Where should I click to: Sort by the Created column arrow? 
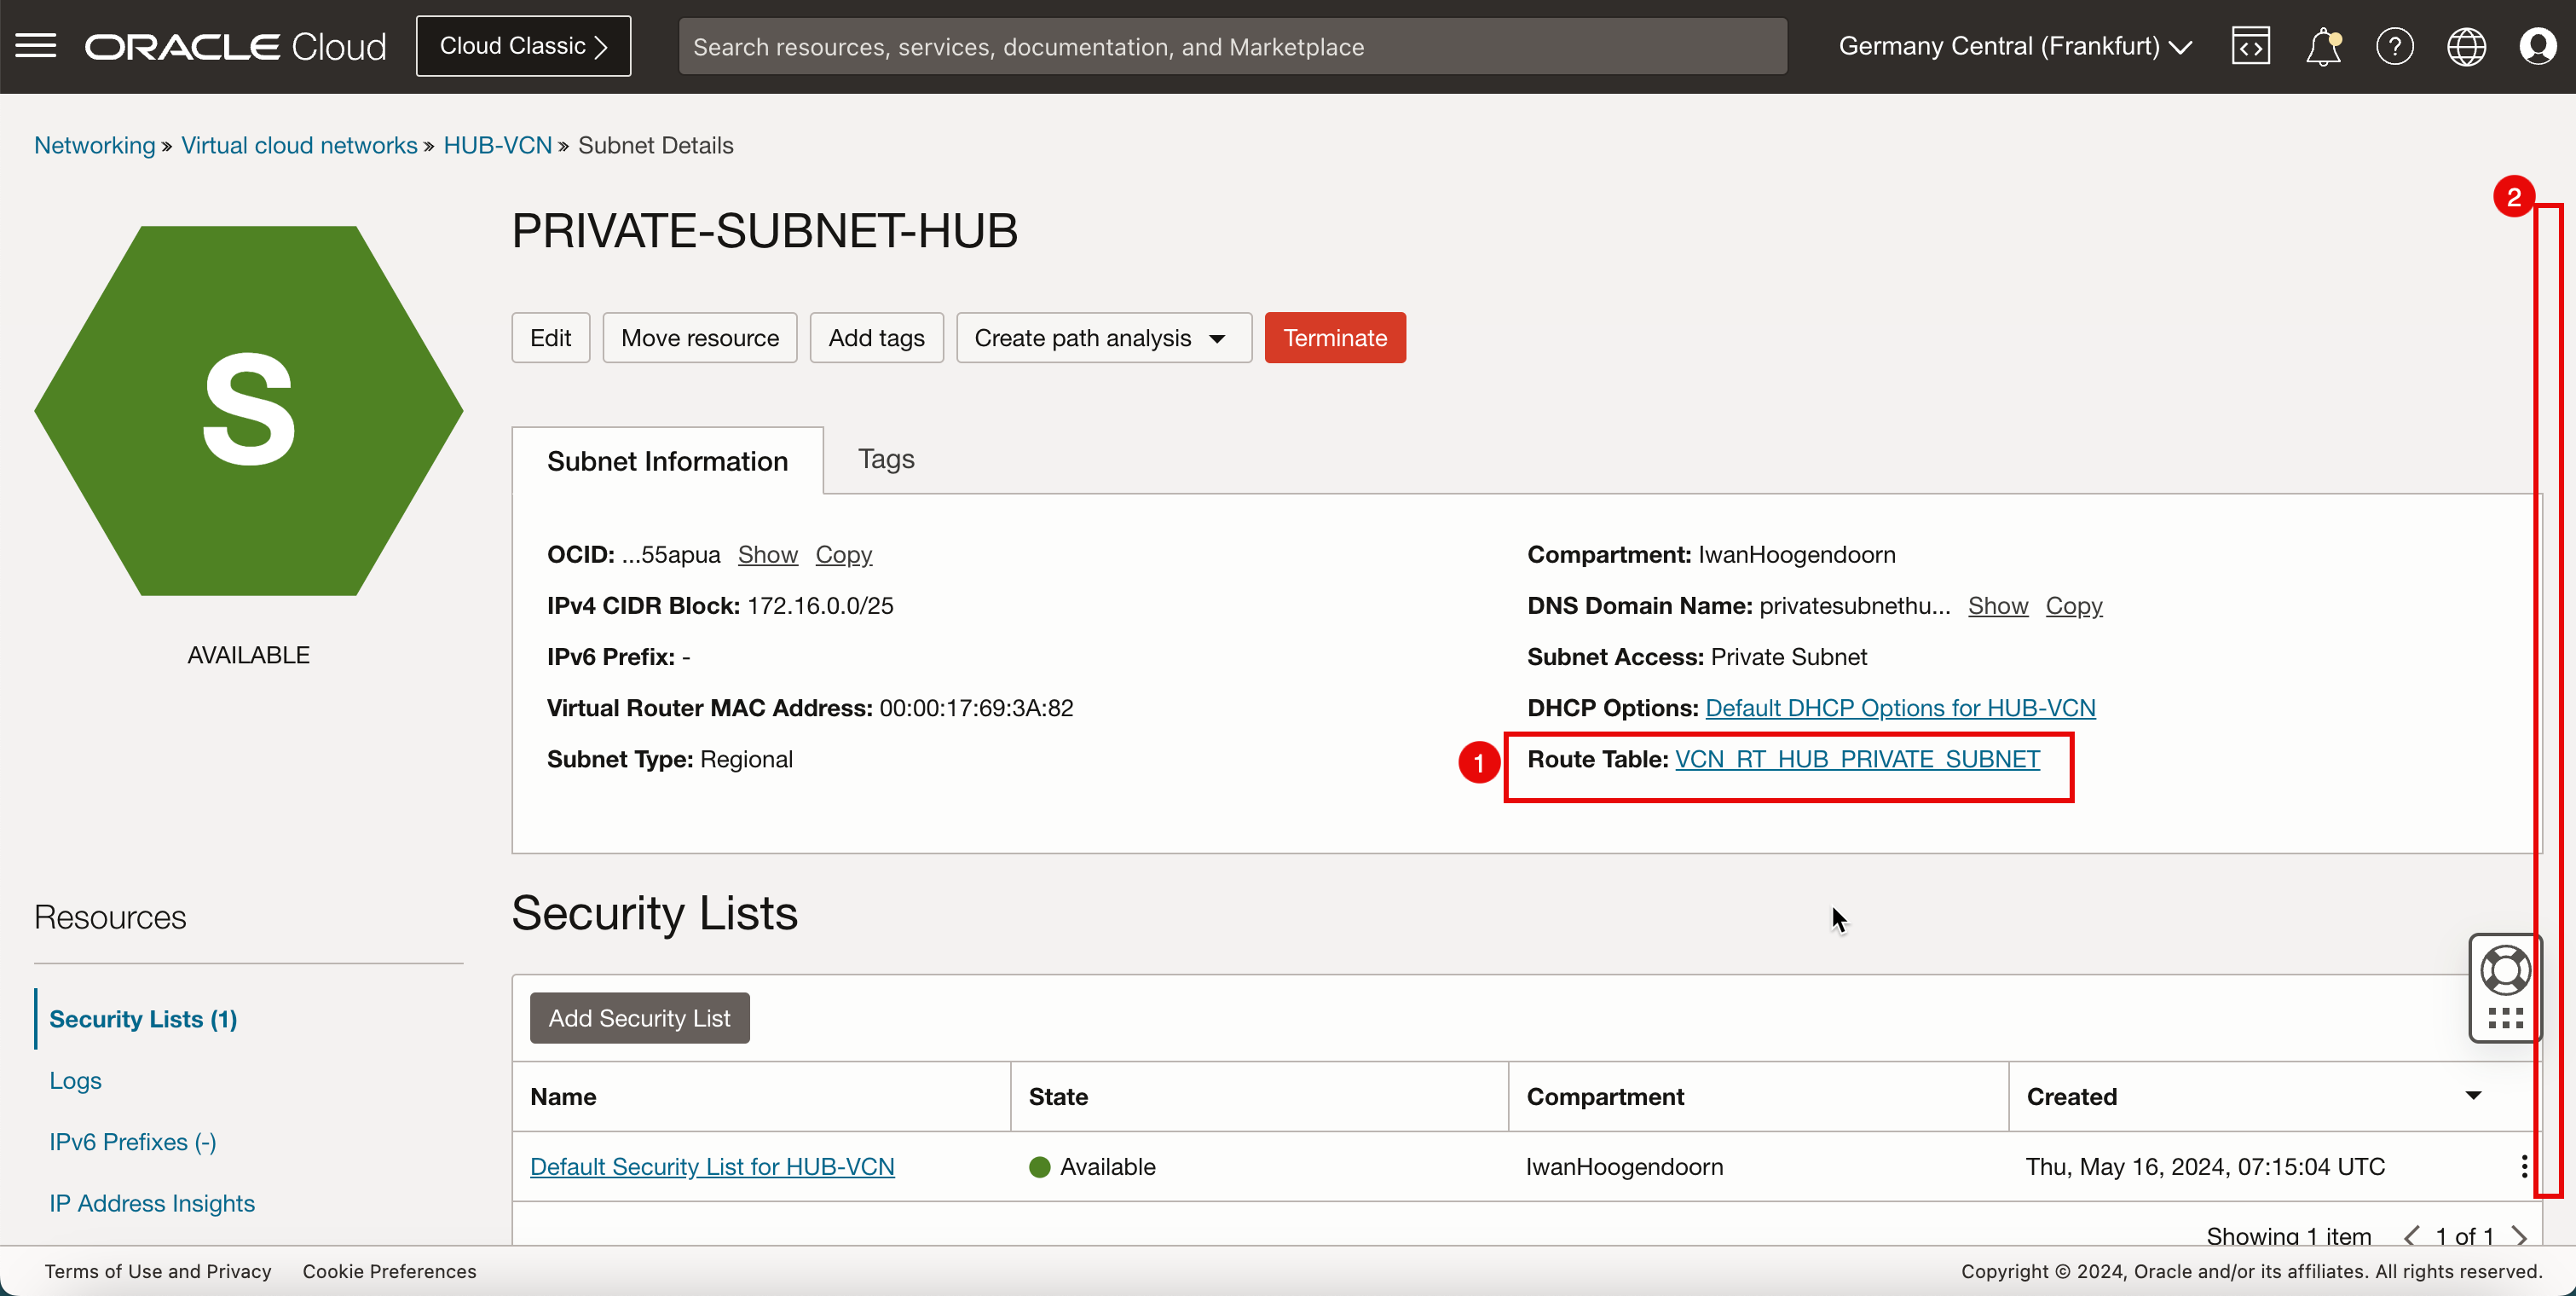click(2473, 1095)
